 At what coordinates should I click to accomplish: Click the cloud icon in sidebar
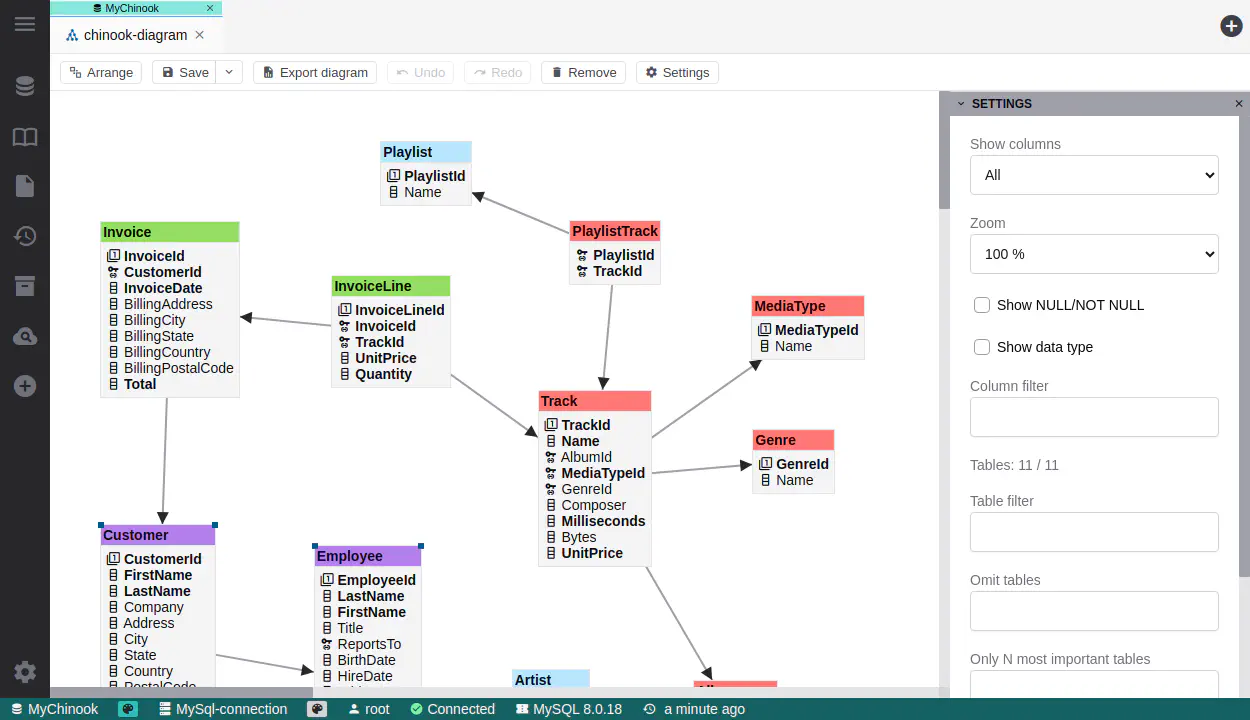(x=25, y=337)
